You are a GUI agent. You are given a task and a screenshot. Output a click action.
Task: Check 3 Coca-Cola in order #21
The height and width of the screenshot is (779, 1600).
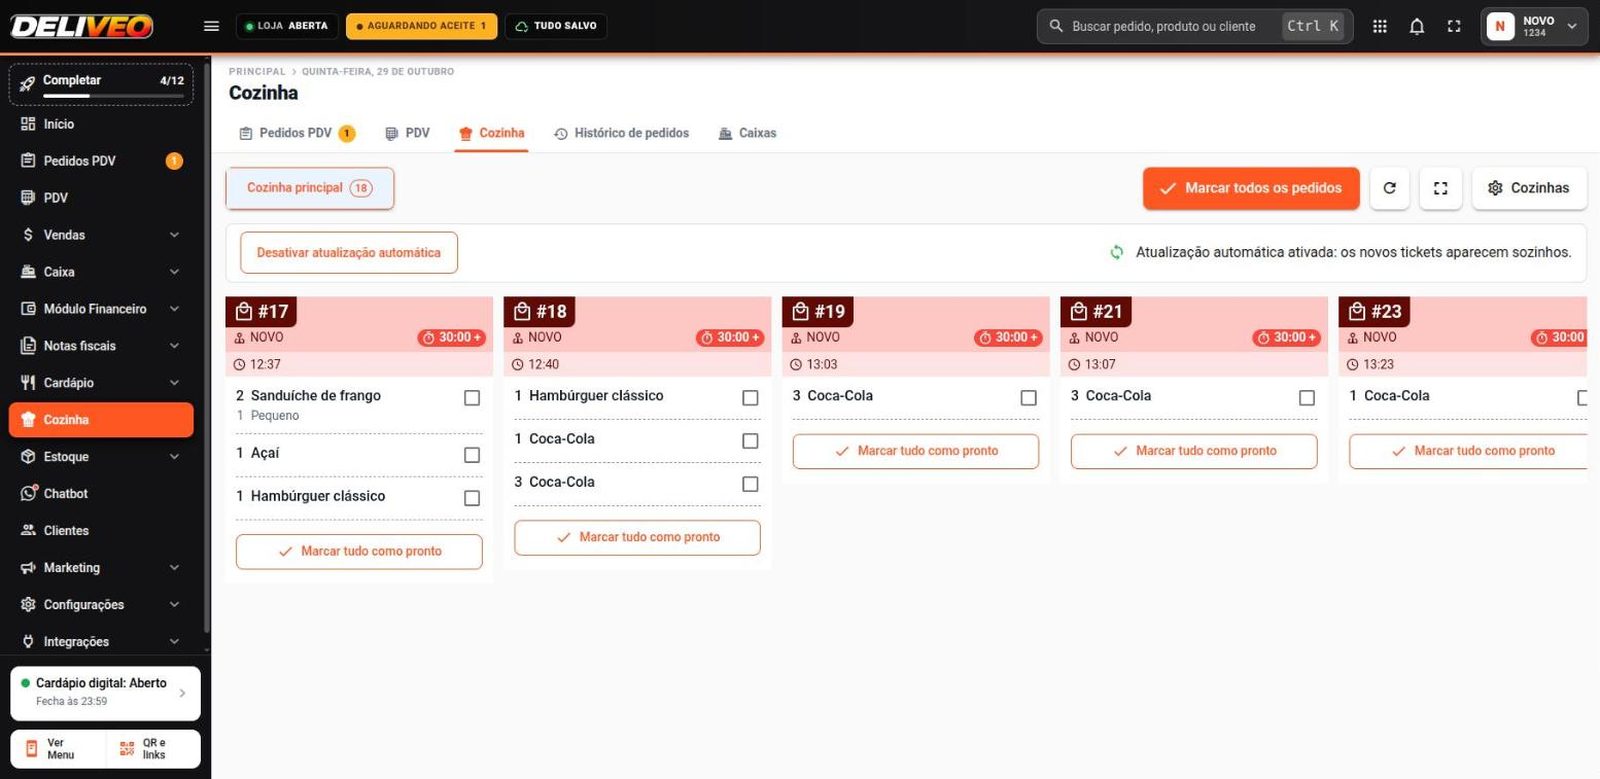[x=1306, y=398]
